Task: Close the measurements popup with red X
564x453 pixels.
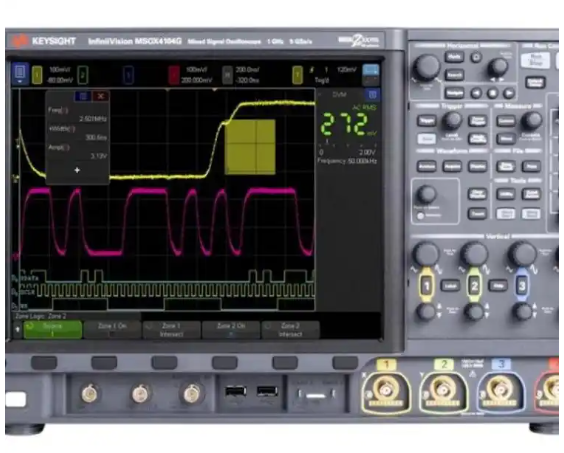Action: click(x=101, y=96)
